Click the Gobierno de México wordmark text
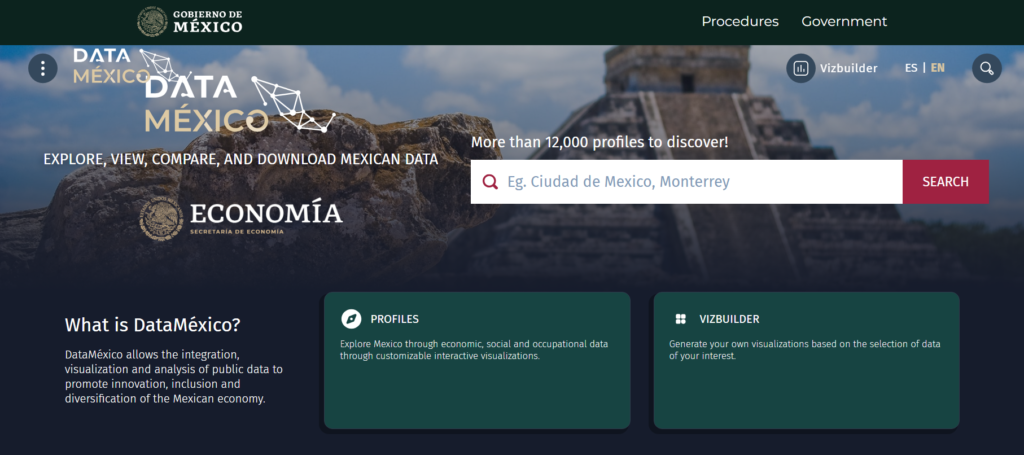Viewport: 1024px width, 455px height. pyautogui.click(x=208, y=22)
